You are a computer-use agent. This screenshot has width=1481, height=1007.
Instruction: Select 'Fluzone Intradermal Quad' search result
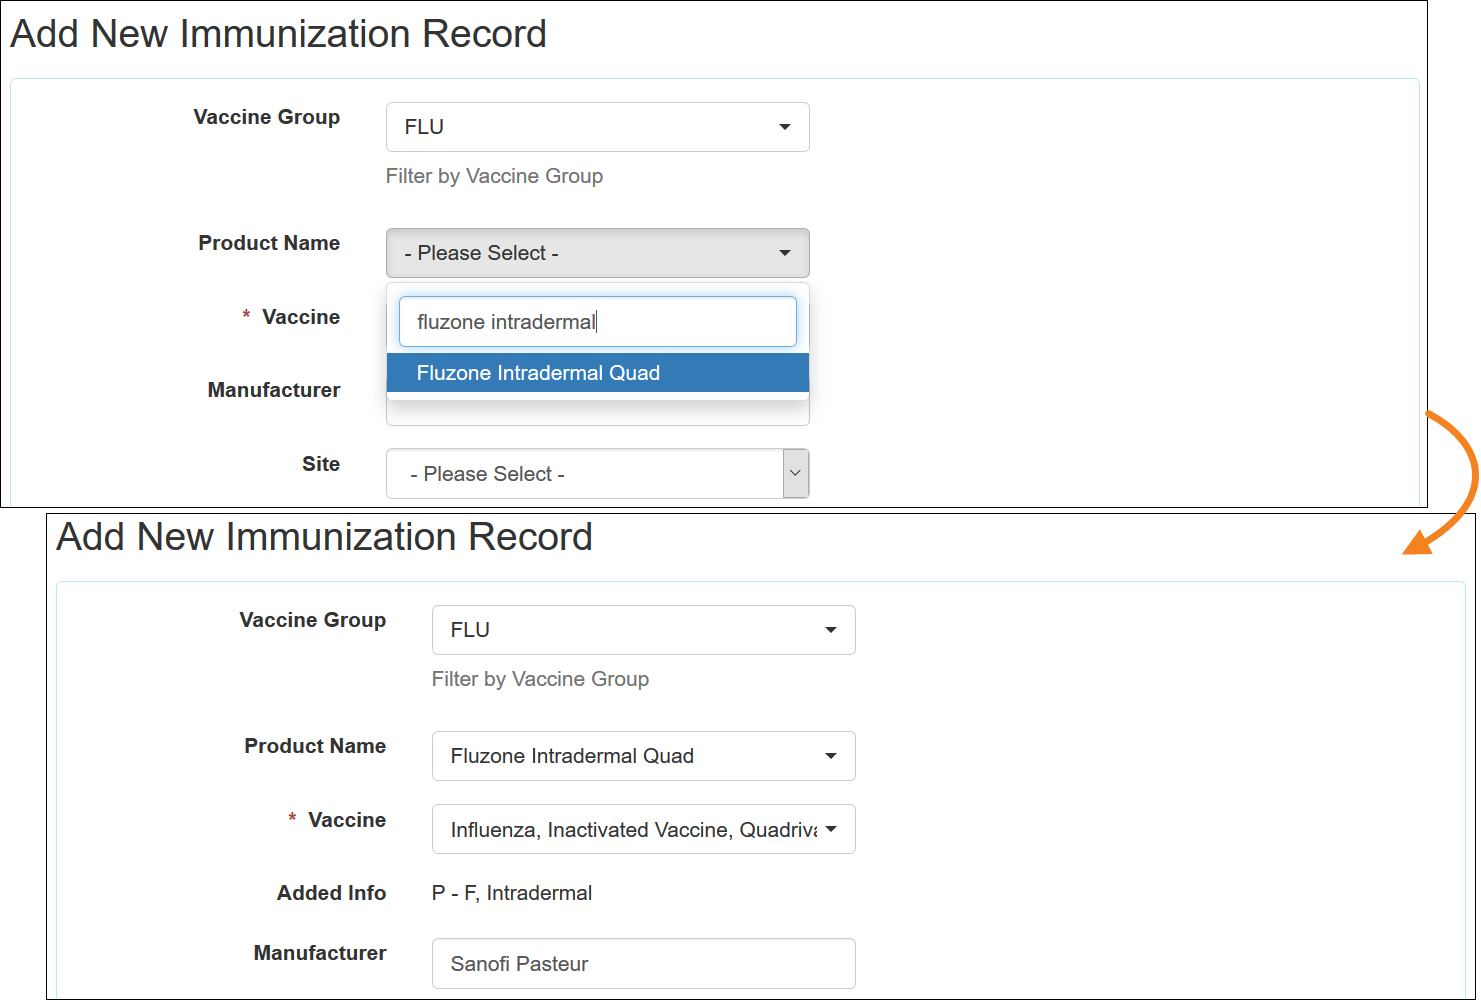pyautogui.click(x=597, y=373)
